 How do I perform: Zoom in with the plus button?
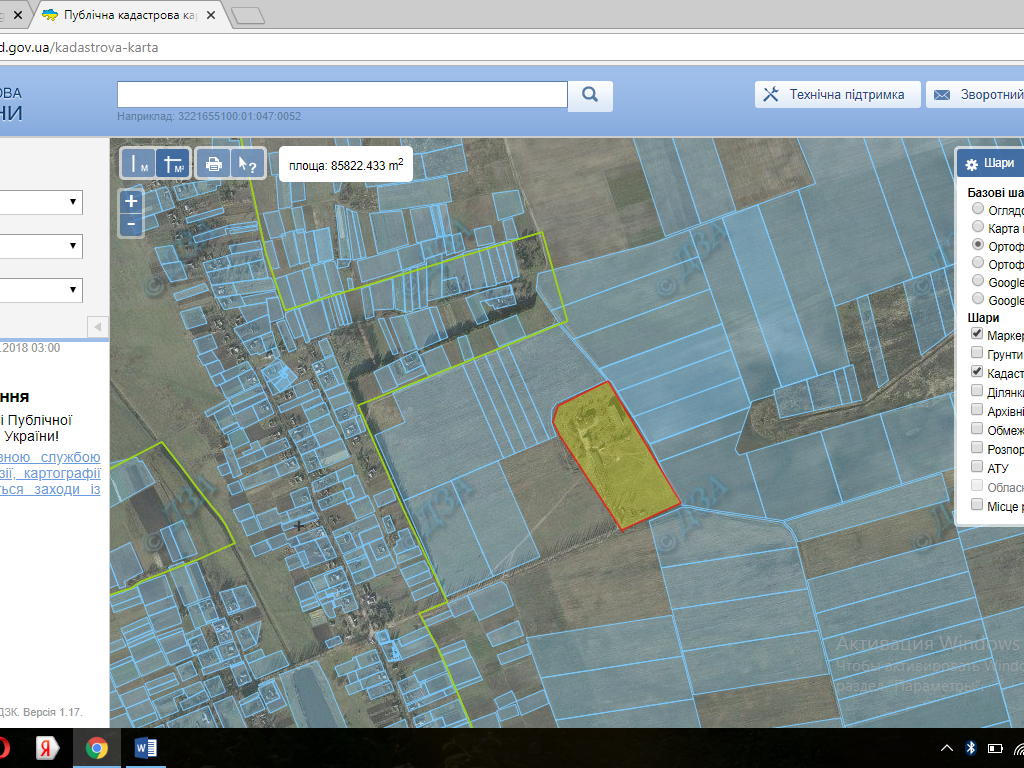tap(131, 200)
